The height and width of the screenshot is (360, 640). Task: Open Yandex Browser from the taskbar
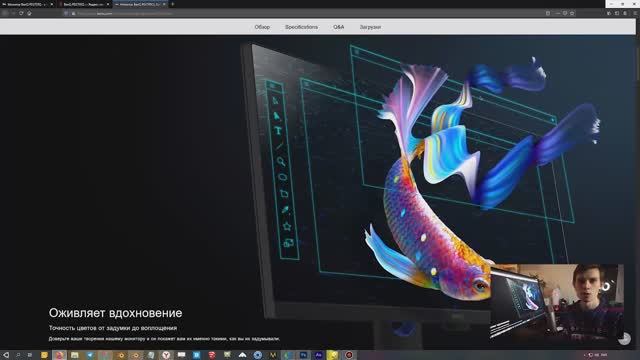[166, 355]
